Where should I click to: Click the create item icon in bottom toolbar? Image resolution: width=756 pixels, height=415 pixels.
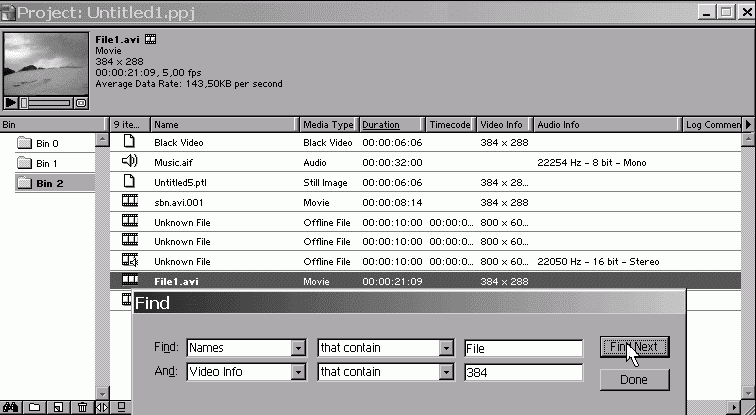tap(58, 407)
